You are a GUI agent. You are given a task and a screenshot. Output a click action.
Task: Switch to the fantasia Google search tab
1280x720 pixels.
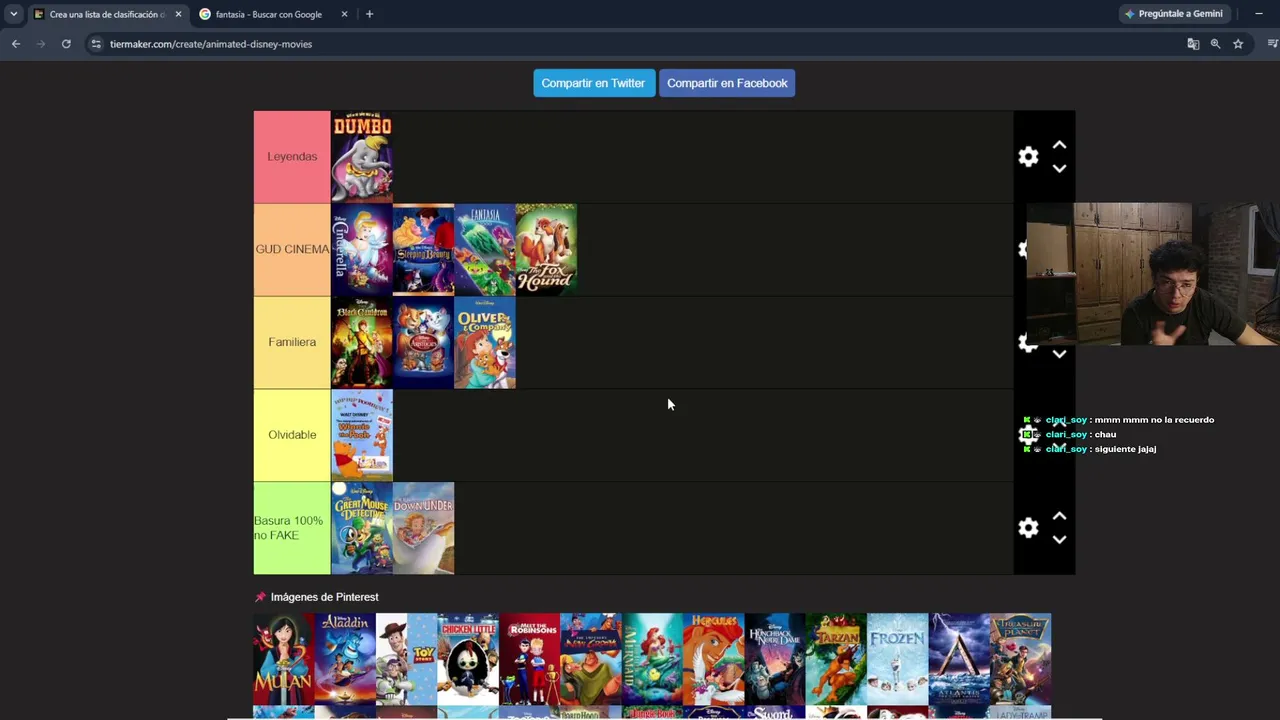(268, 14)
